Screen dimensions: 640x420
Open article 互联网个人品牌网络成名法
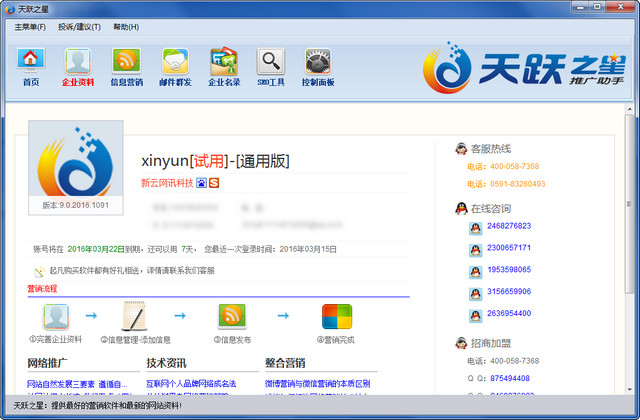point(191,384)
